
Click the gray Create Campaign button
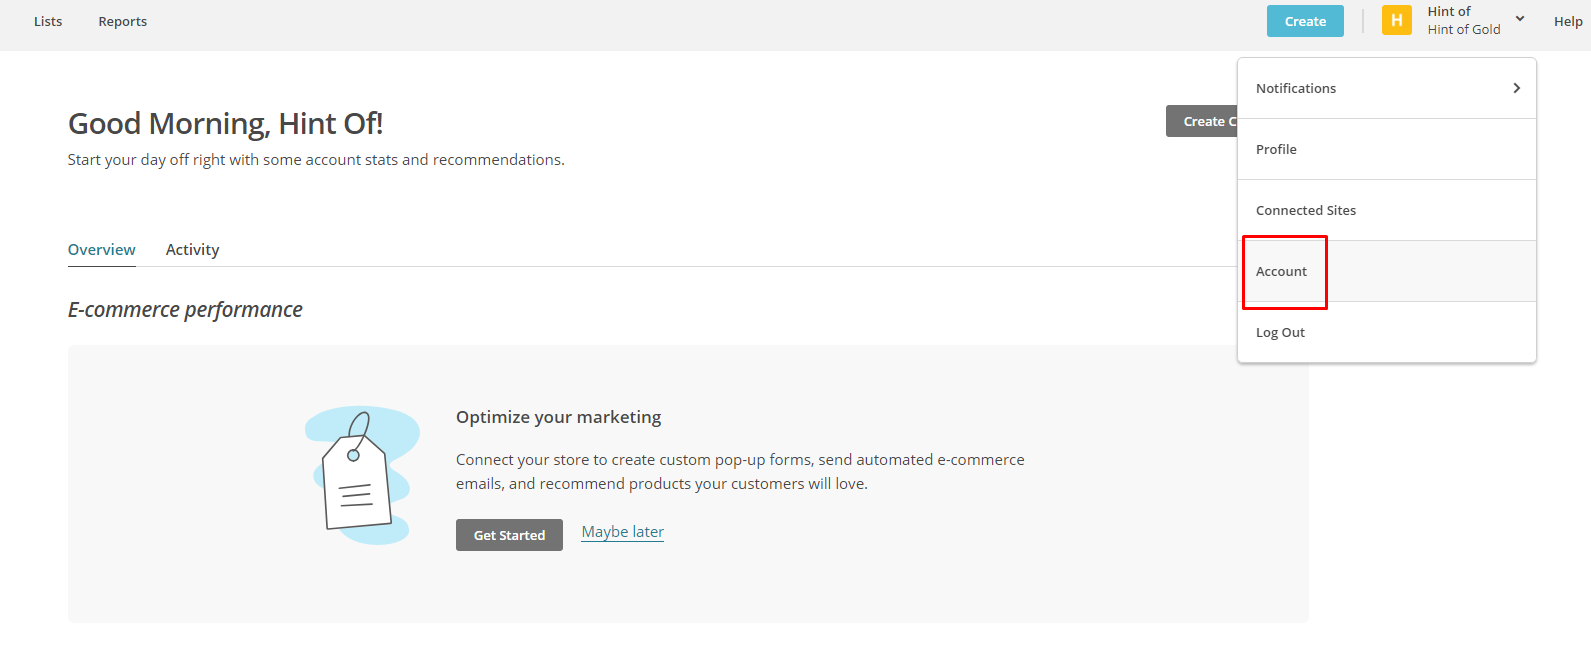[1202, 121]
